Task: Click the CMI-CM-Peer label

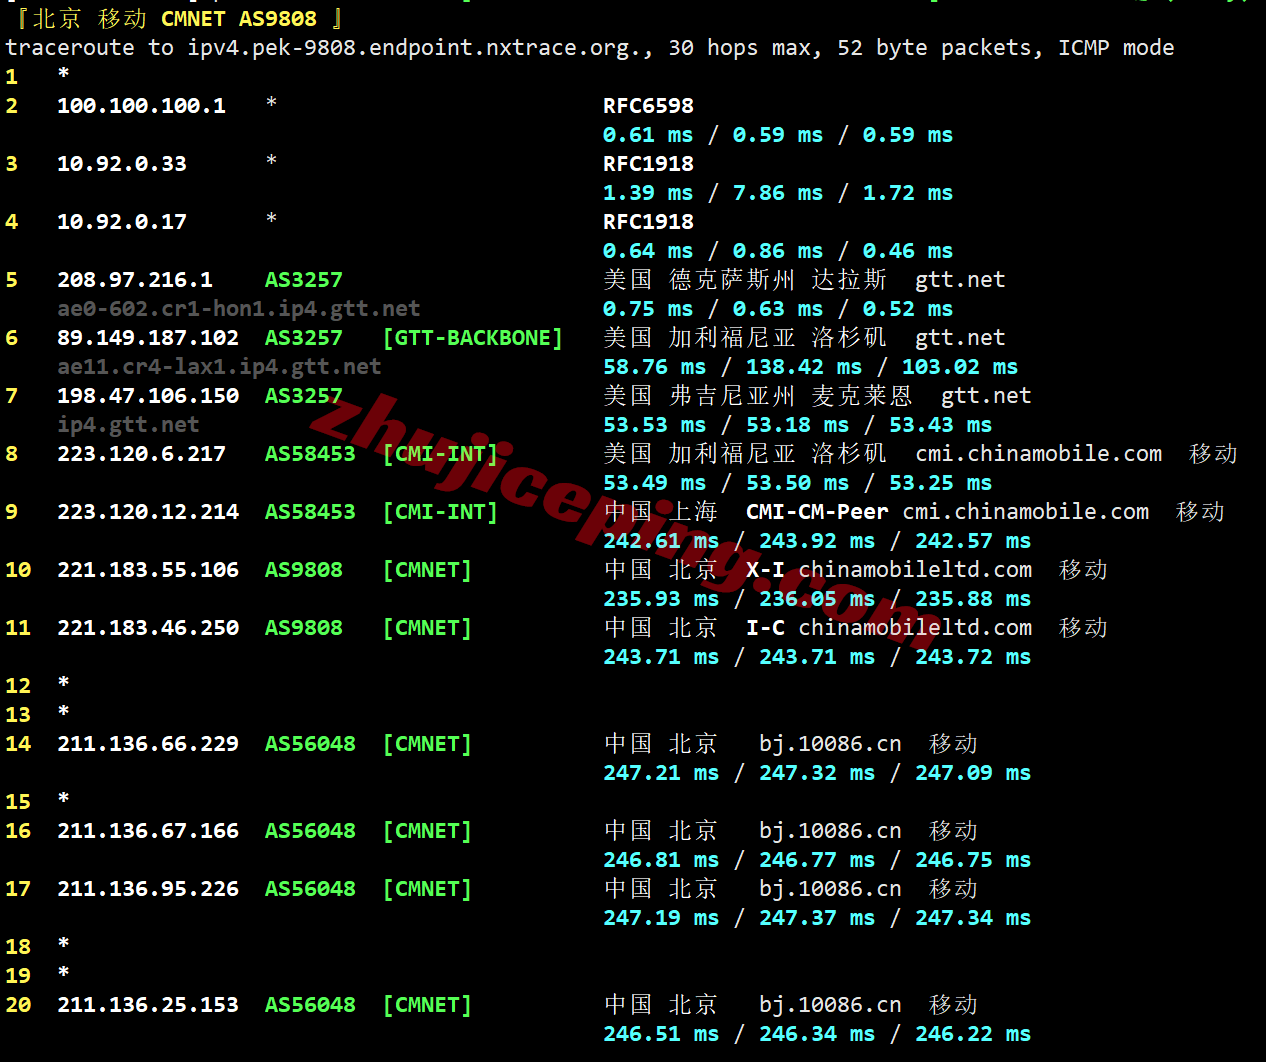Action: pyautogui.click(x=817, y=512)
